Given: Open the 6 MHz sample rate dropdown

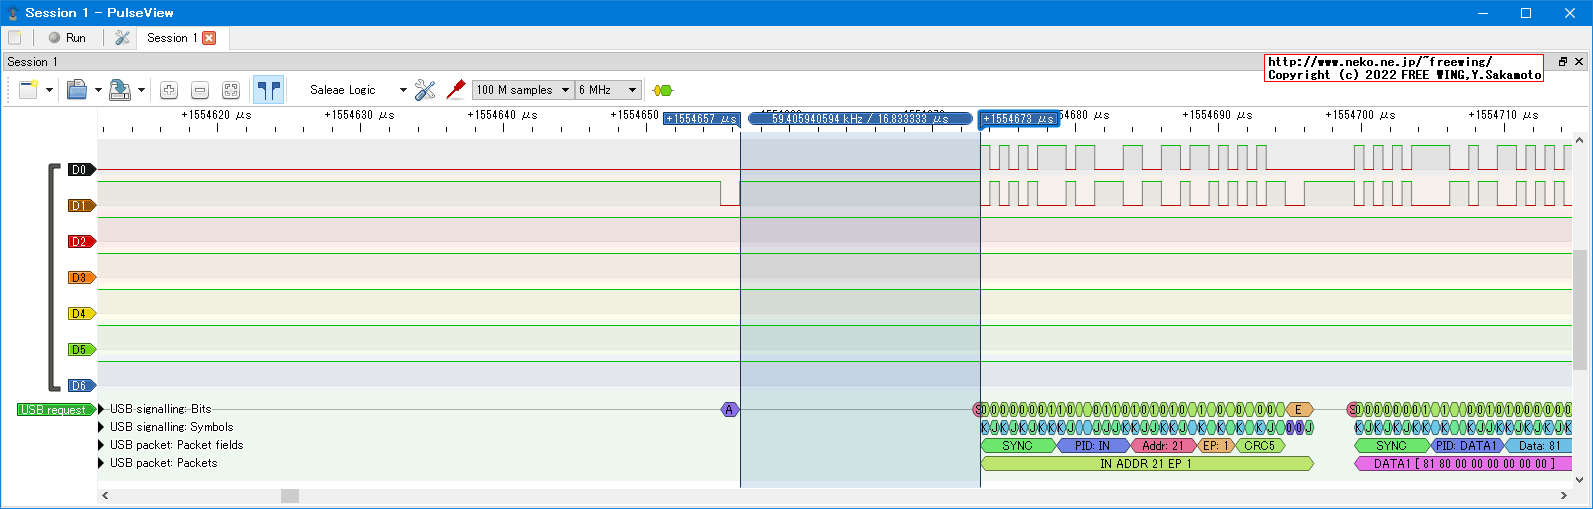Looking at the screenshot, I should click(607, 90).
